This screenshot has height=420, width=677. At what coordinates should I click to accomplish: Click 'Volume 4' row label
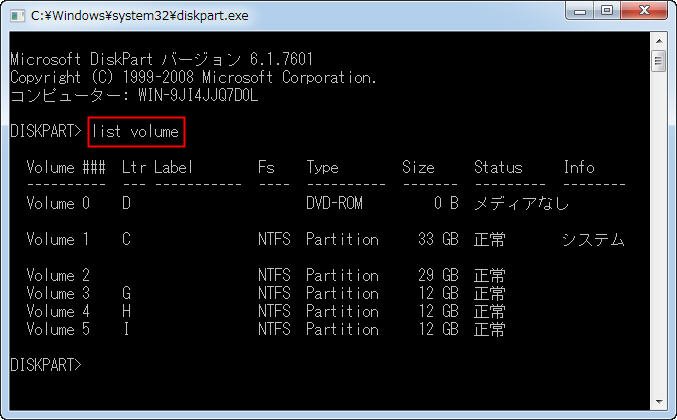[58, 311]
